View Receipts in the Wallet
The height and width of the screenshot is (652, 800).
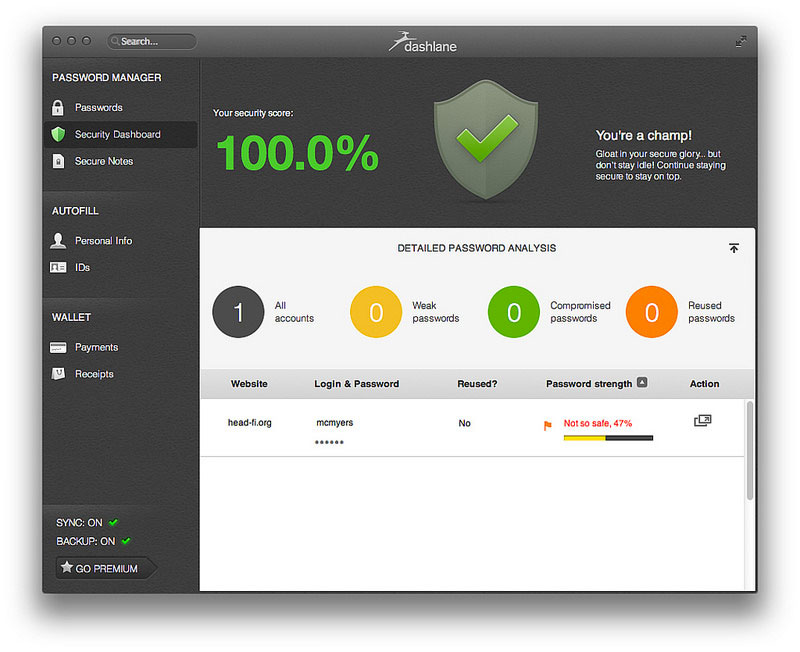120,374
